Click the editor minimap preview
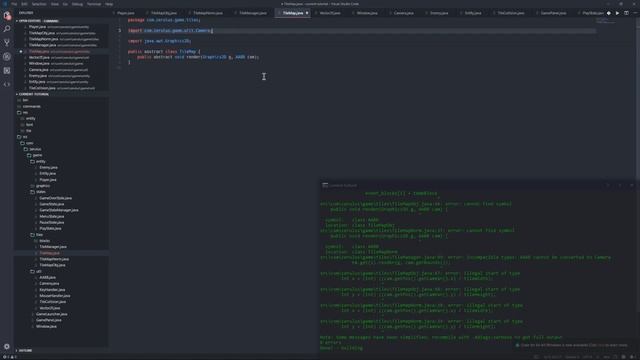Screen dimensions: 640x360 pos(605,20)
